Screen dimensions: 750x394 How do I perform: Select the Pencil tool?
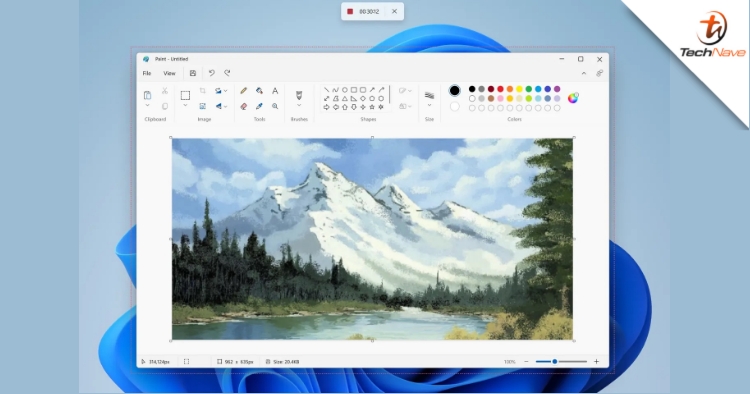click(243, 91)
